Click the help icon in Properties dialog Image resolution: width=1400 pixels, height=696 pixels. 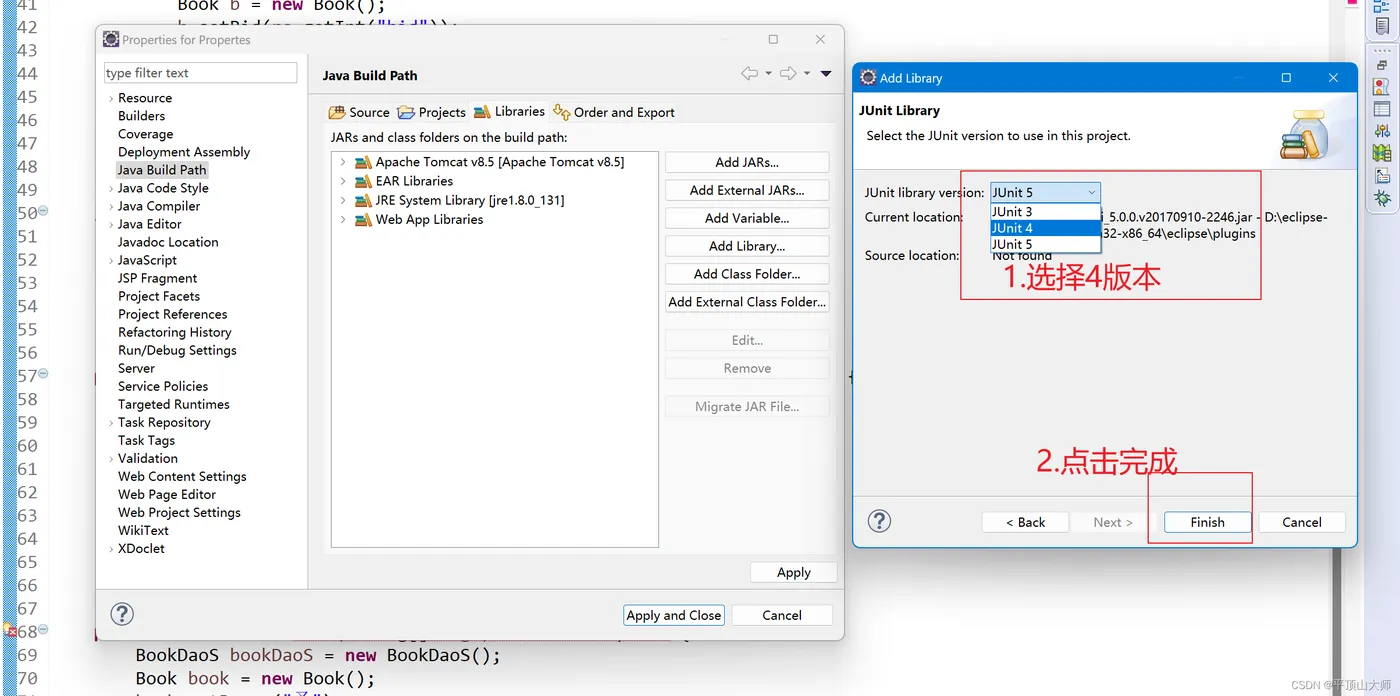122,614
